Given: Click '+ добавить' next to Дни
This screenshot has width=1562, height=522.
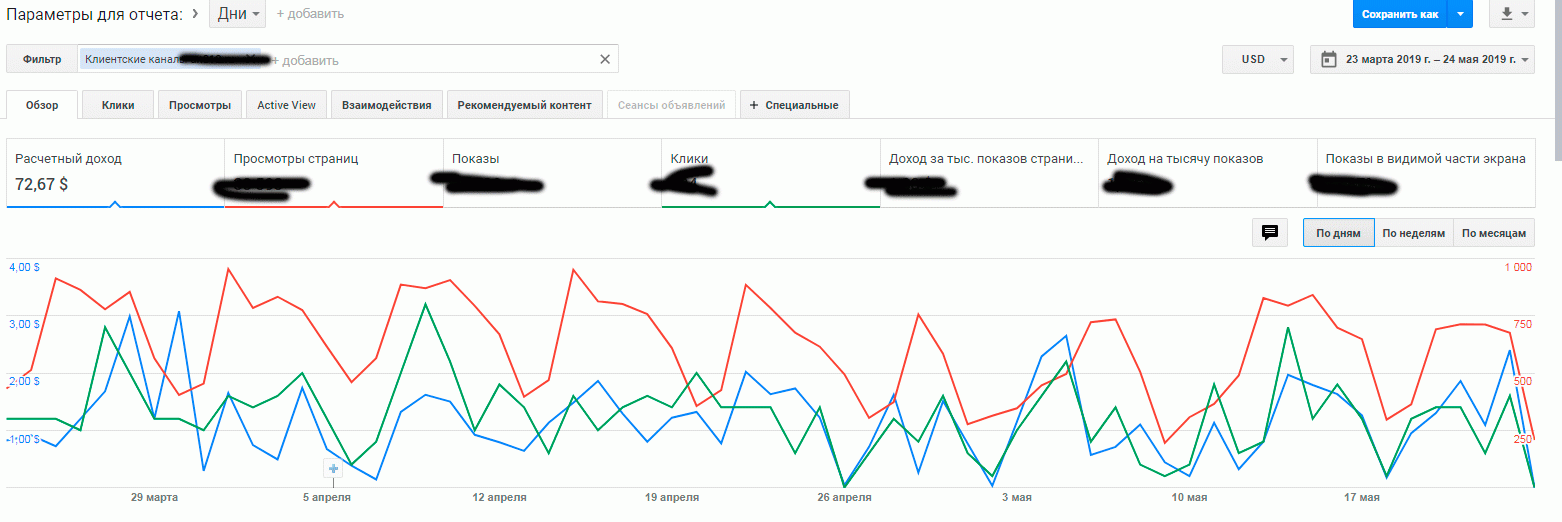Looking at the screenshot, I should coord(310,14).
